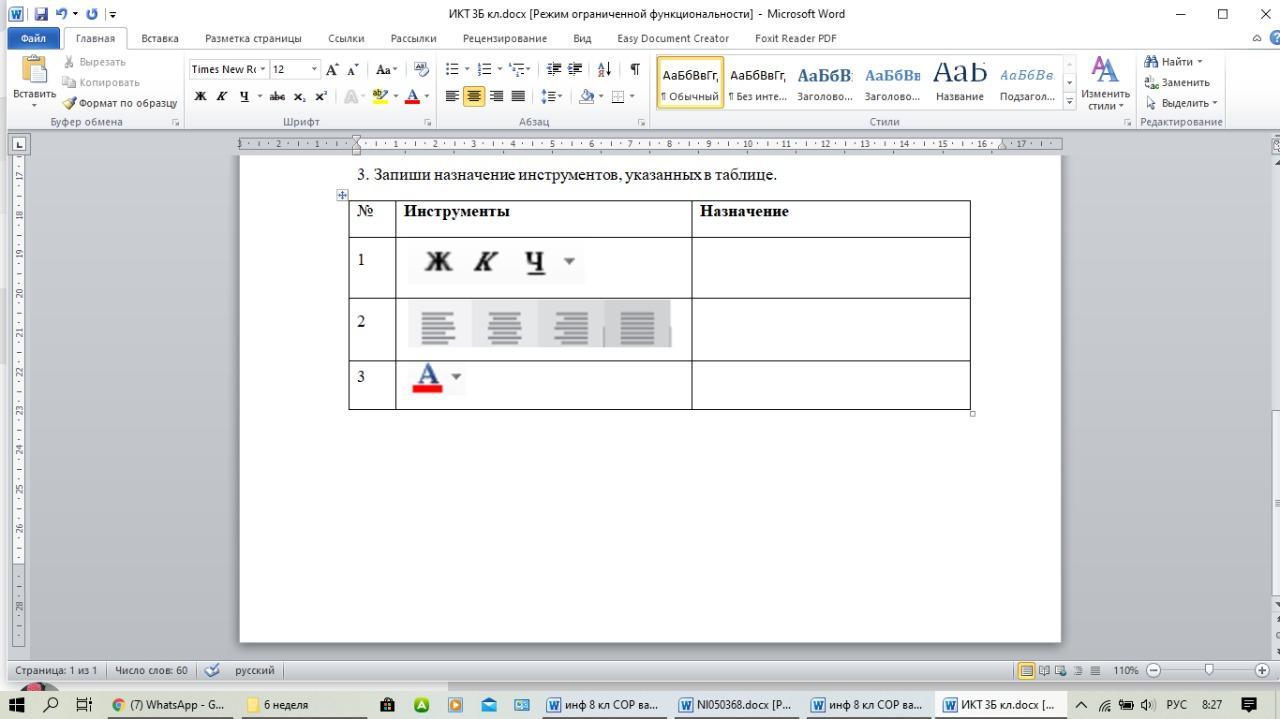
Task: Click the empty Назначение cell in row 1
Action: coord(831,267)
